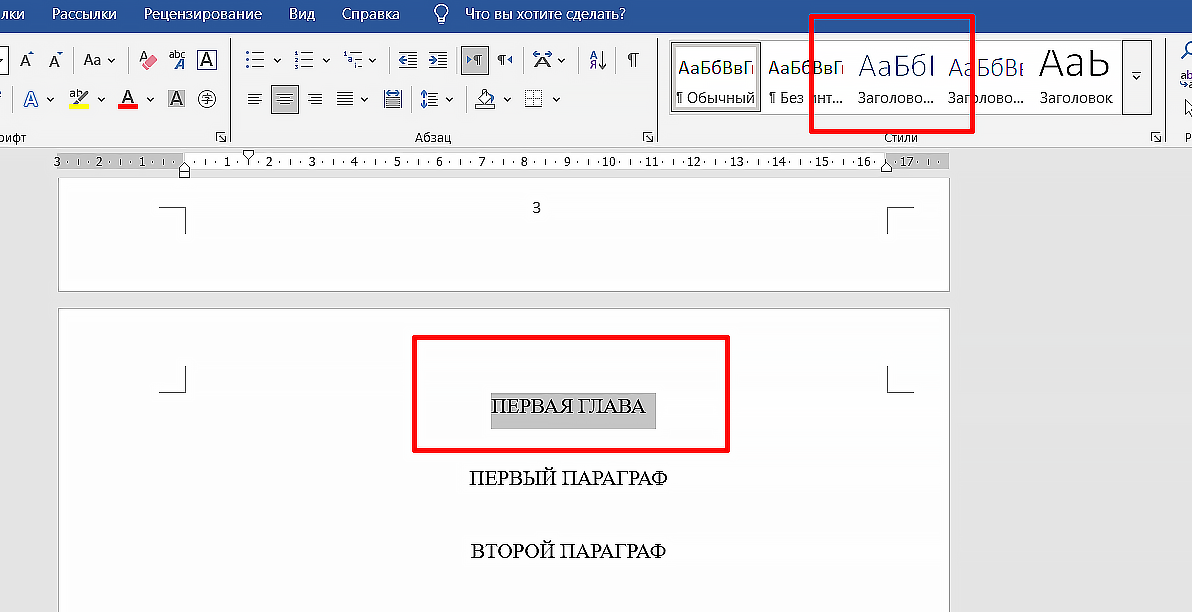
Task: Apply red font color
Action: 128,99
